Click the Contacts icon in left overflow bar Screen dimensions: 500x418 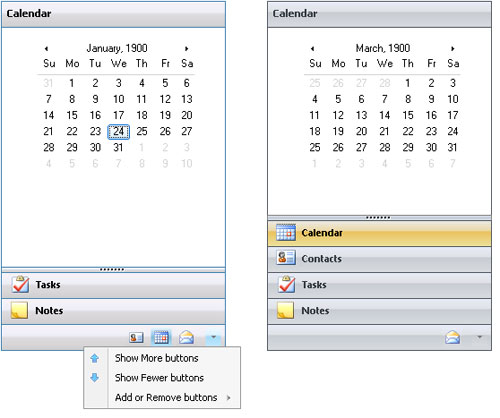tap(136, 338)
